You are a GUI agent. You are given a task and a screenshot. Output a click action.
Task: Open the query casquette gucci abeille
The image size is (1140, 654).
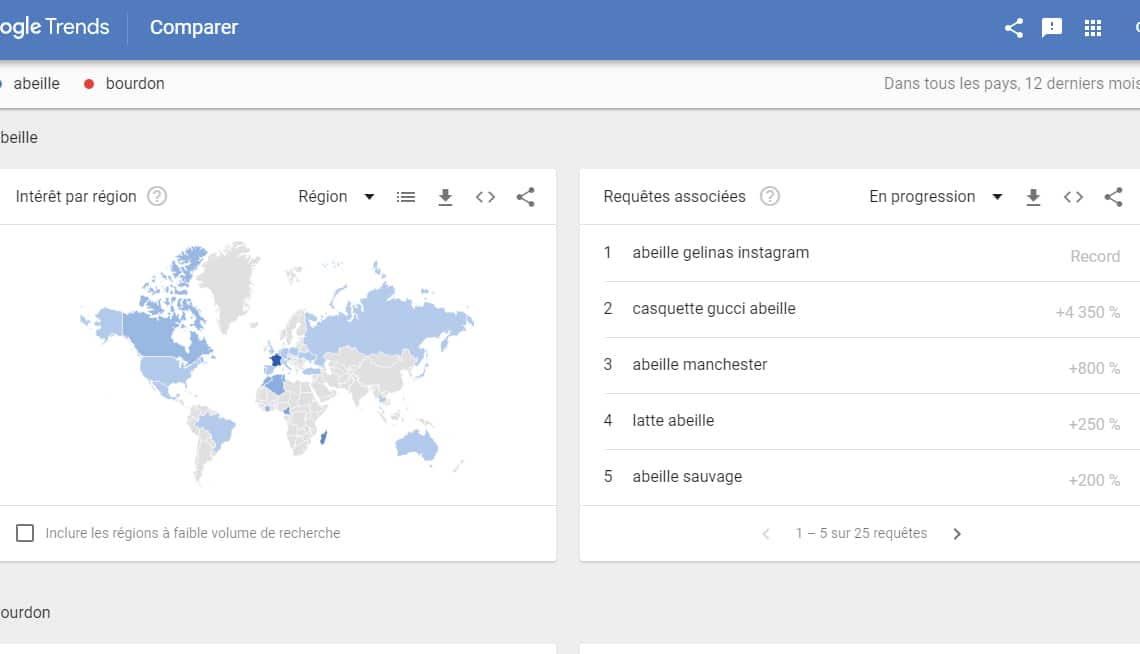click(x=714, y=309)
